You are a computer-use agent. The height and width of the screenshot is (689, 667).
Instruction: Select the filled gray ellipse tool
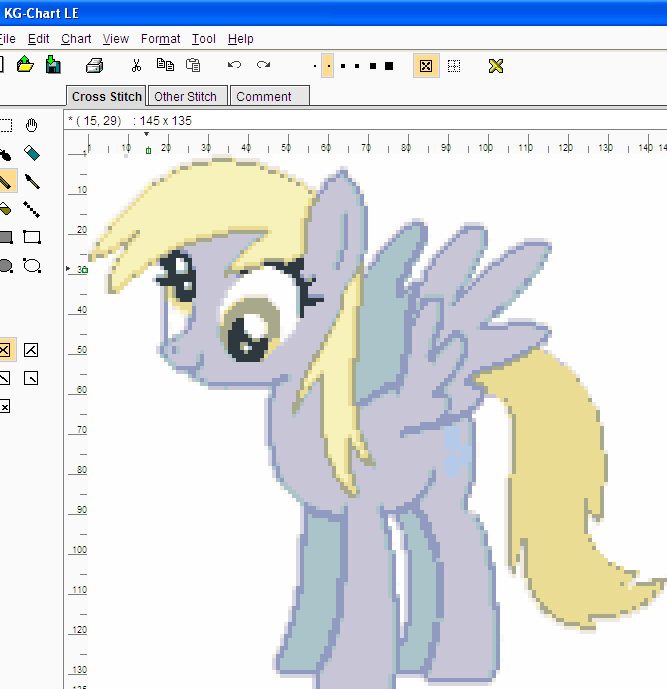[x=6, y=266]
